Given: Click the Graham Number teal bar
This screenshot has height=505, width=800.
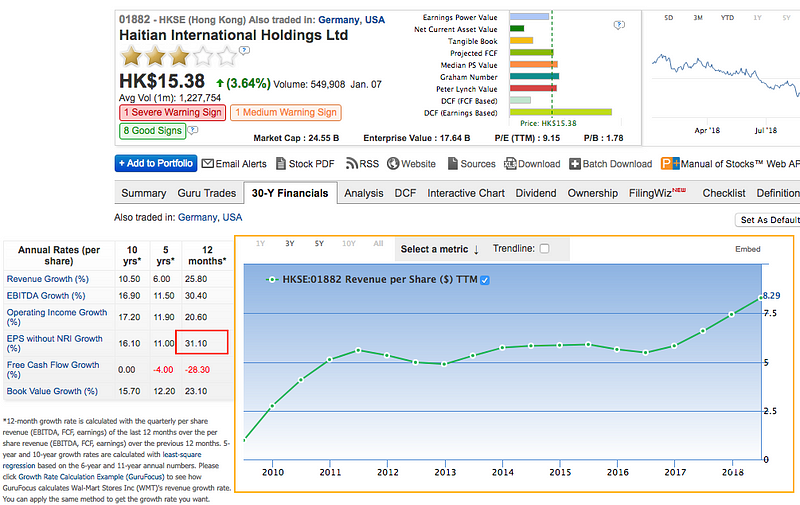Looking at the screenshot, I should pos(534,77).
